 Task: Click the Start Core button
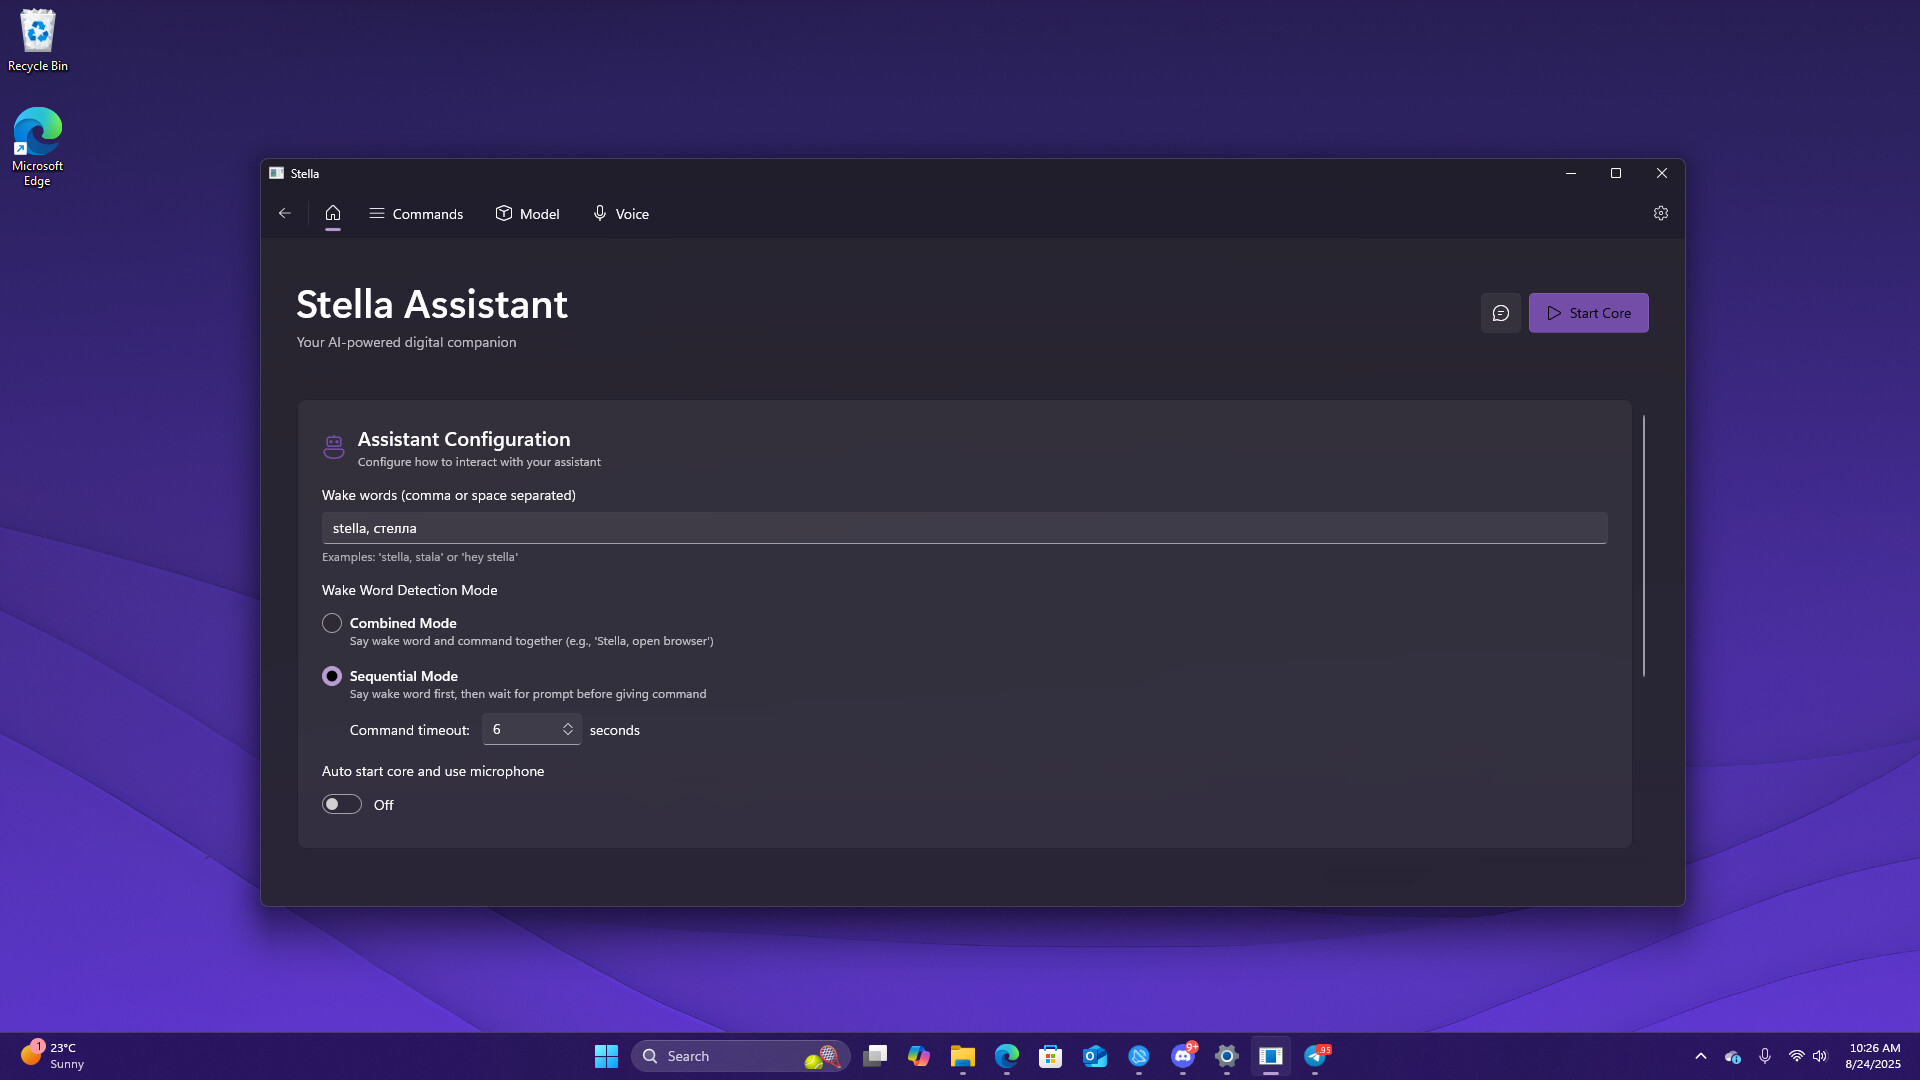pyautogui.click(x=1588, y=312)
